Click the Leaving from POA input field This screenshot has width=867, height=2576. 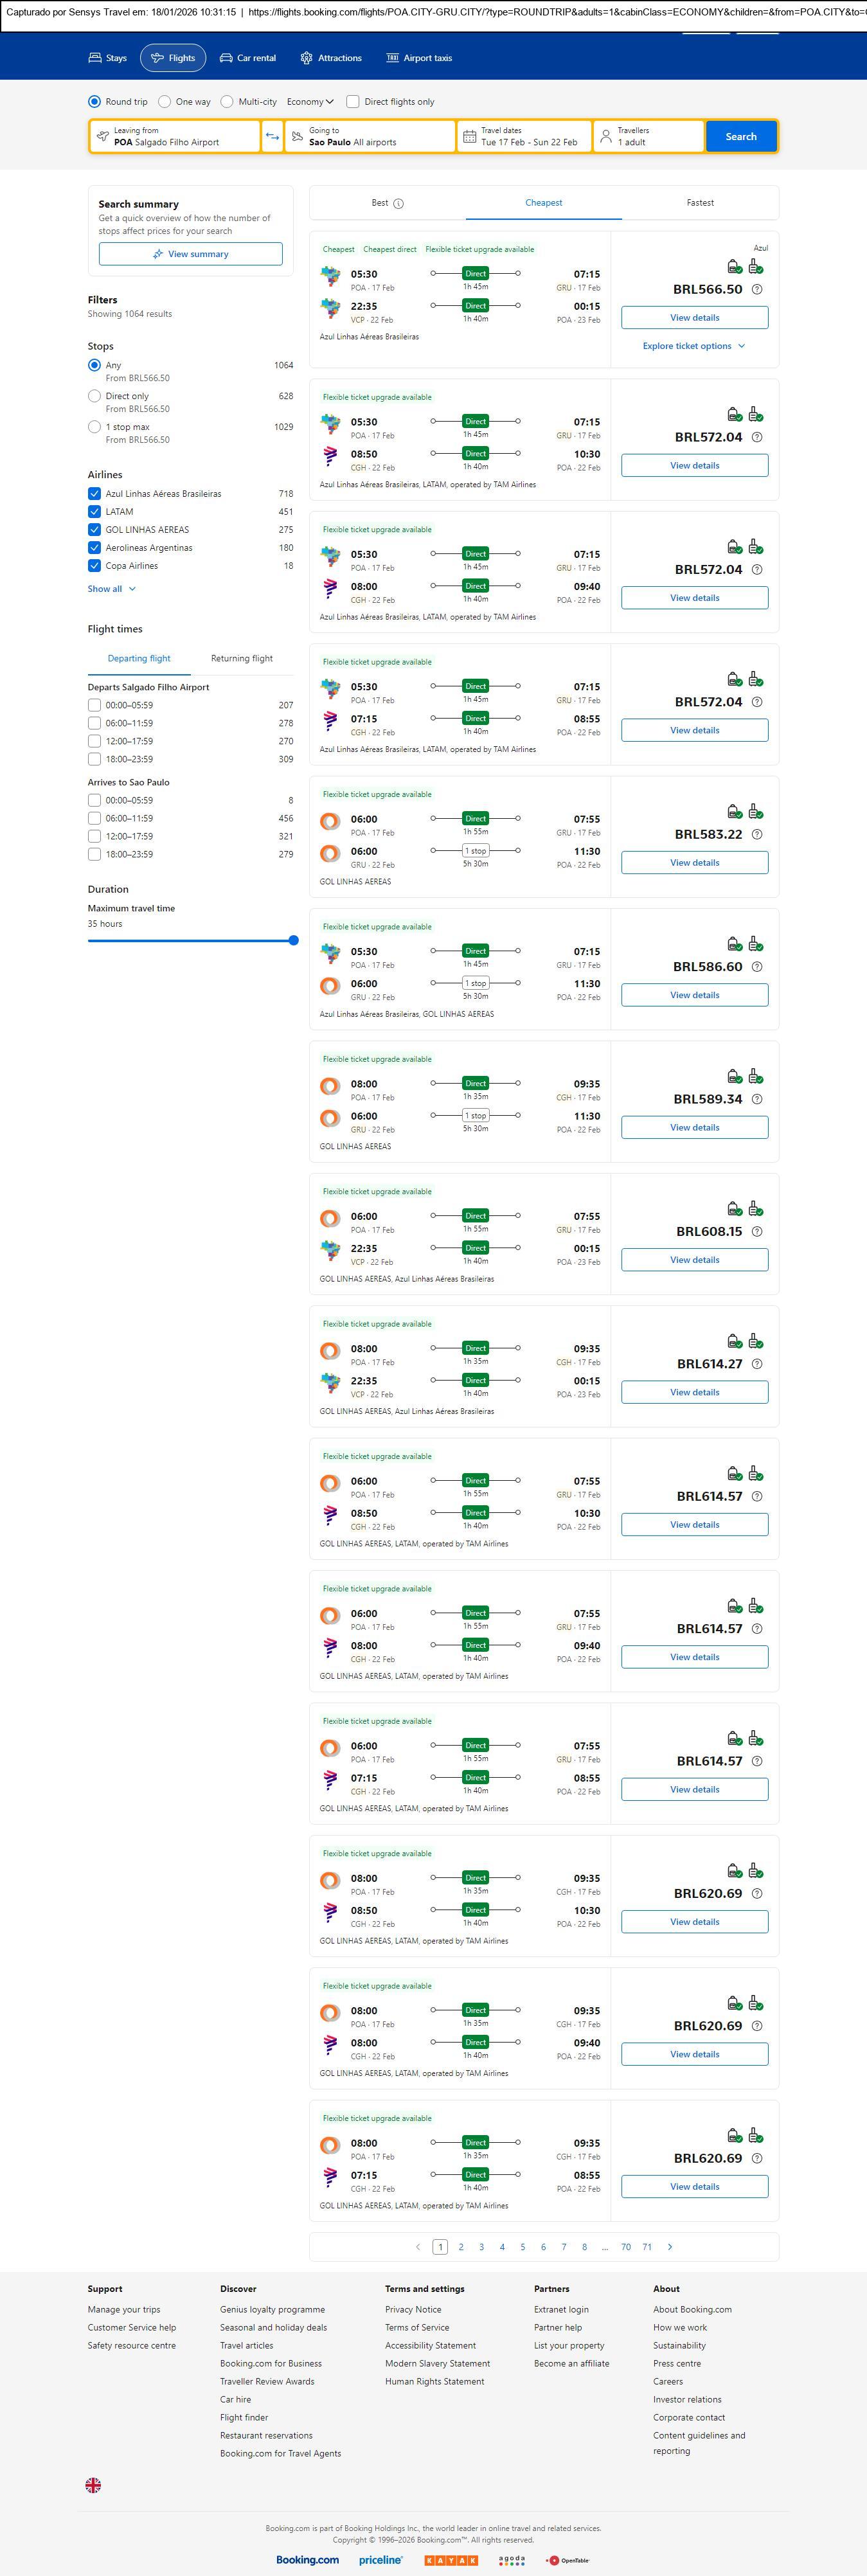click(x=175, y=137)
